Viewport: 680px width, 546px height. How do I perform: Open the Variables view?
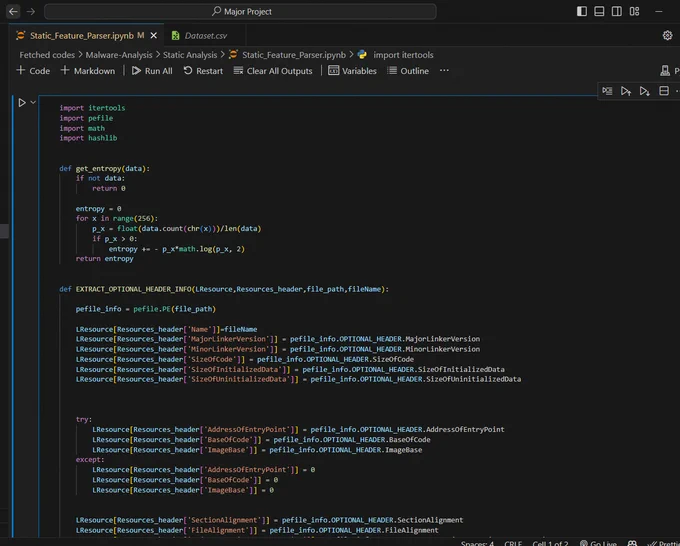(x=353, y=71)
